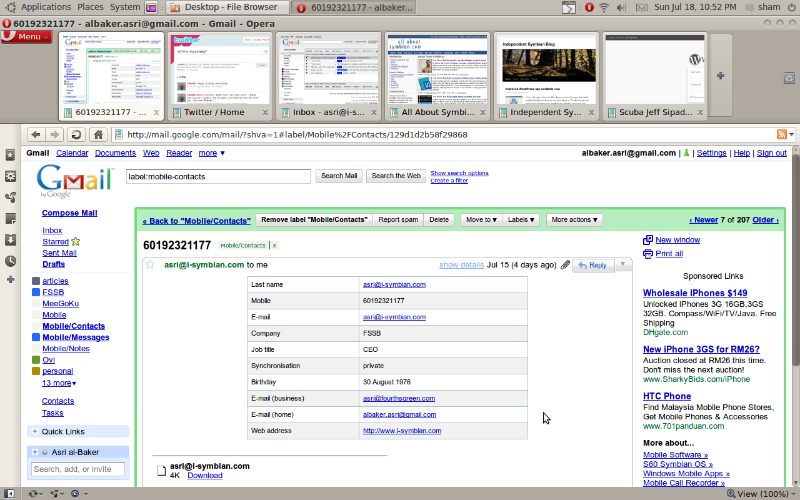
Task: Open the Opera Menu button
Action: click(x=27, y=37)
